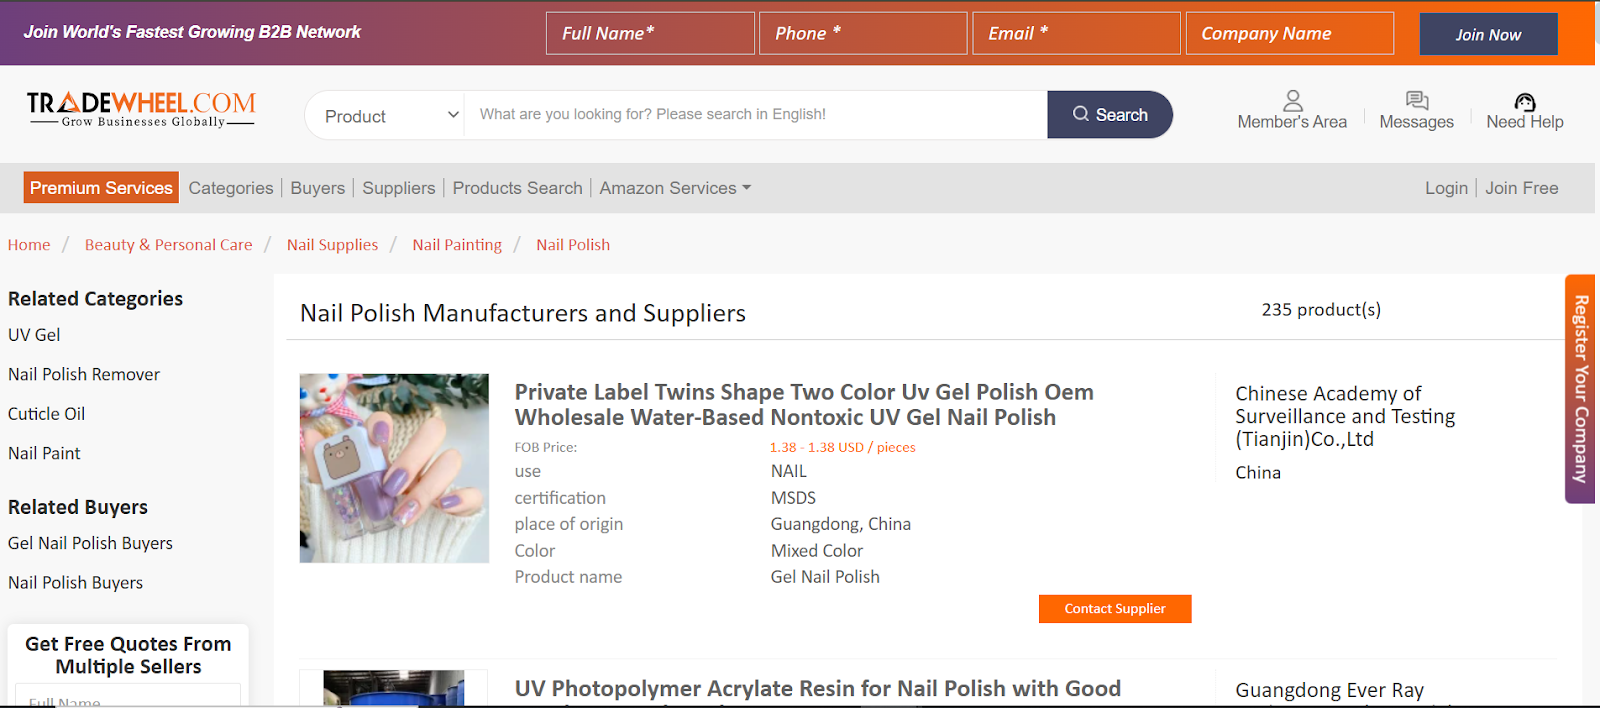
Task: Click the Search button with magnifier
Action: (1110, 115)
